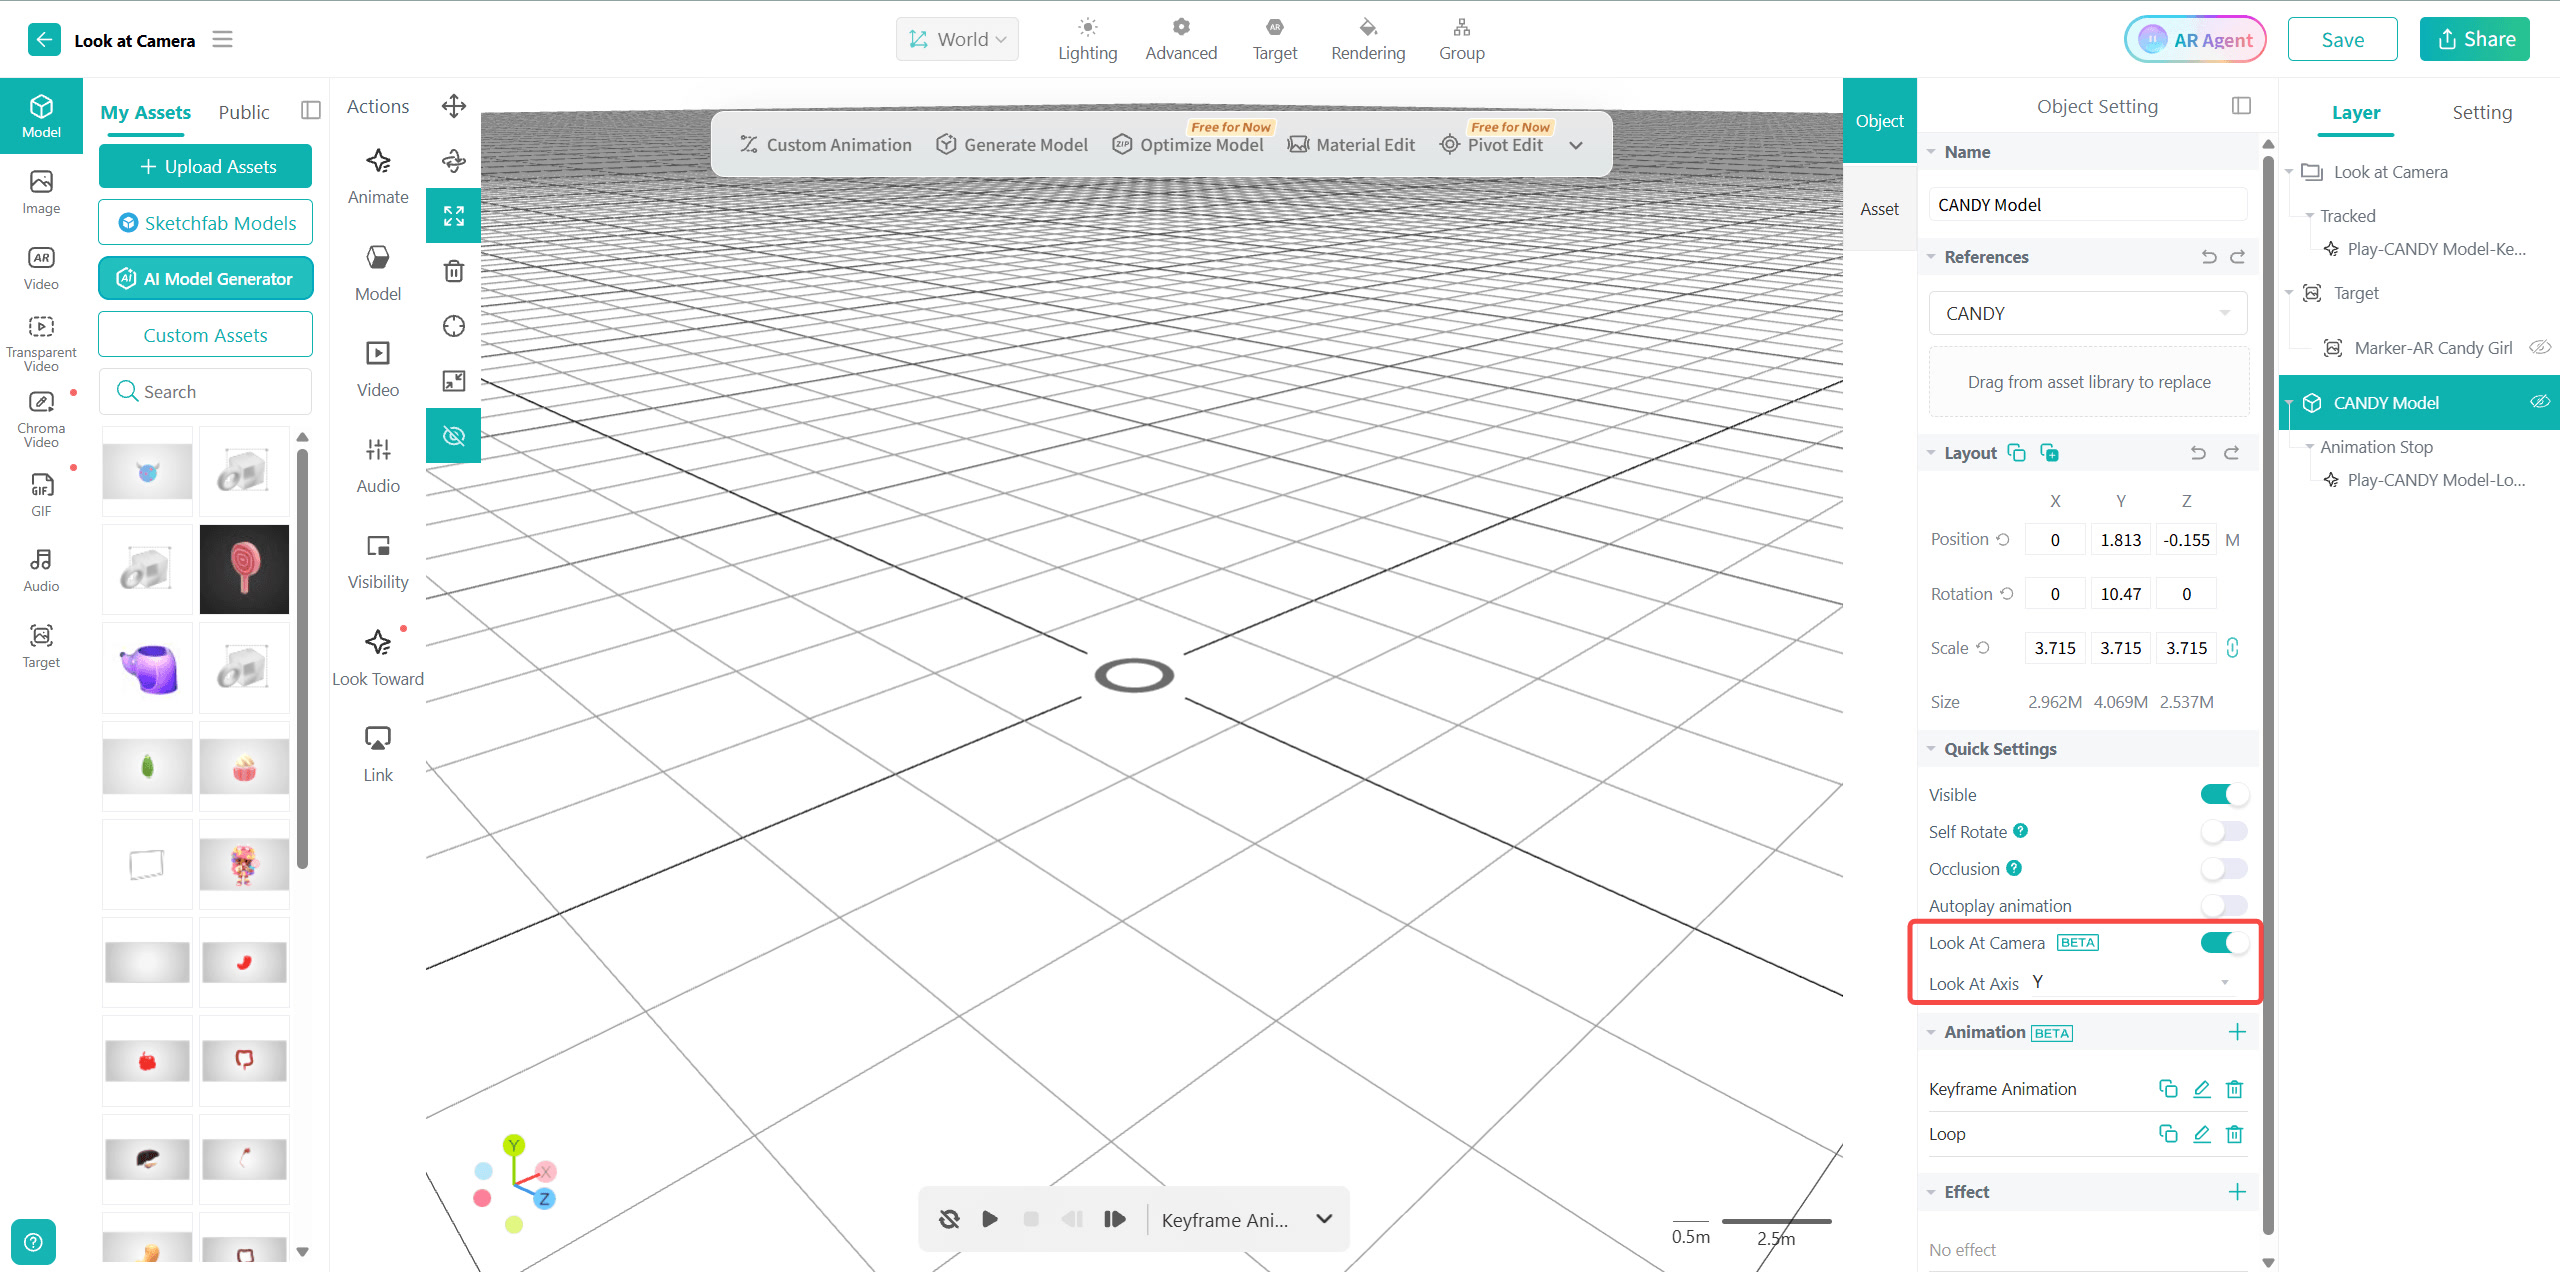Delete the Loop animation
The height and width of the screenshot is (1272, 2560).
coord(2235,1133)
